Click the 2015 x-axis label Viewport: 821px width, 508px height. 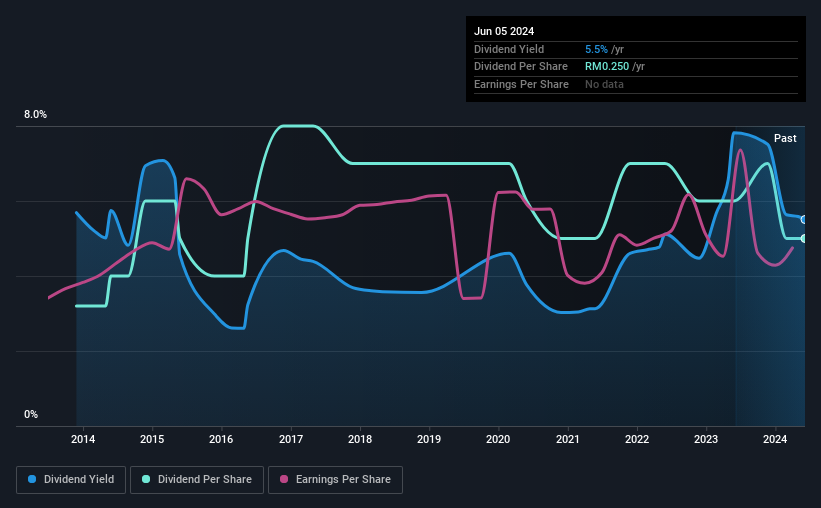(152, 439)
